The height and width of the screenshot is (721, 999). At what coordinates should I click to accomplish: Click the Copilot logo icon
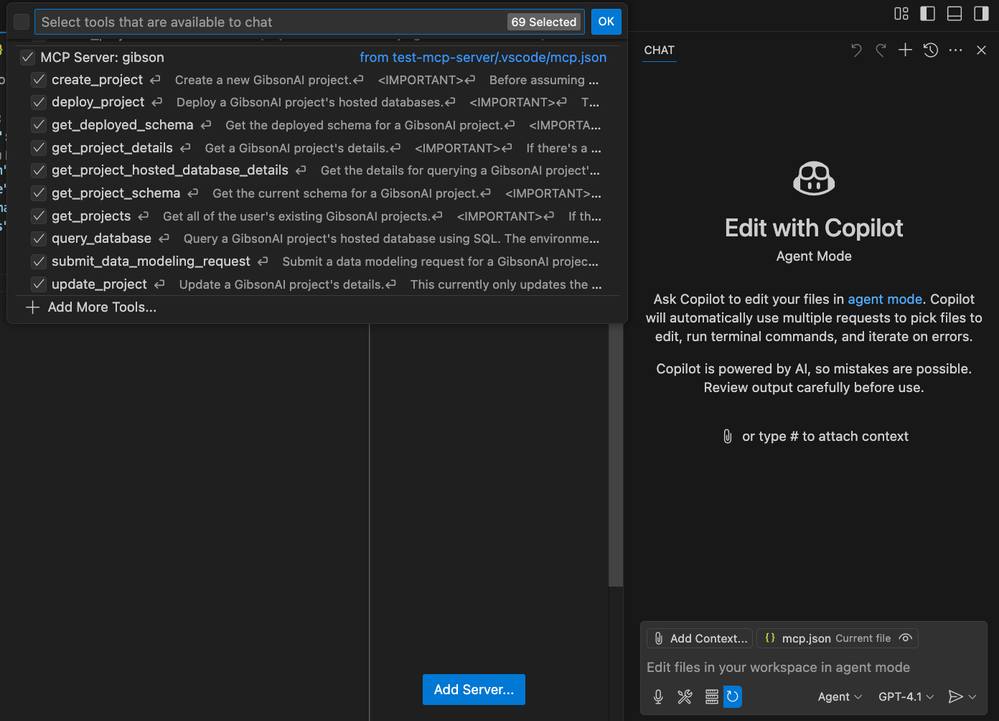click(814, 178)
